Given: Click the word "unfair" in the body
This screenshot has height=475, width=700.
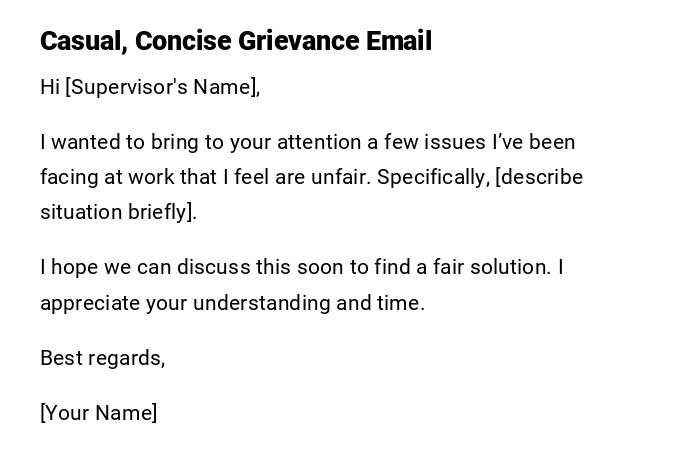Looking at the screenshot, I should tap(339, 177).
